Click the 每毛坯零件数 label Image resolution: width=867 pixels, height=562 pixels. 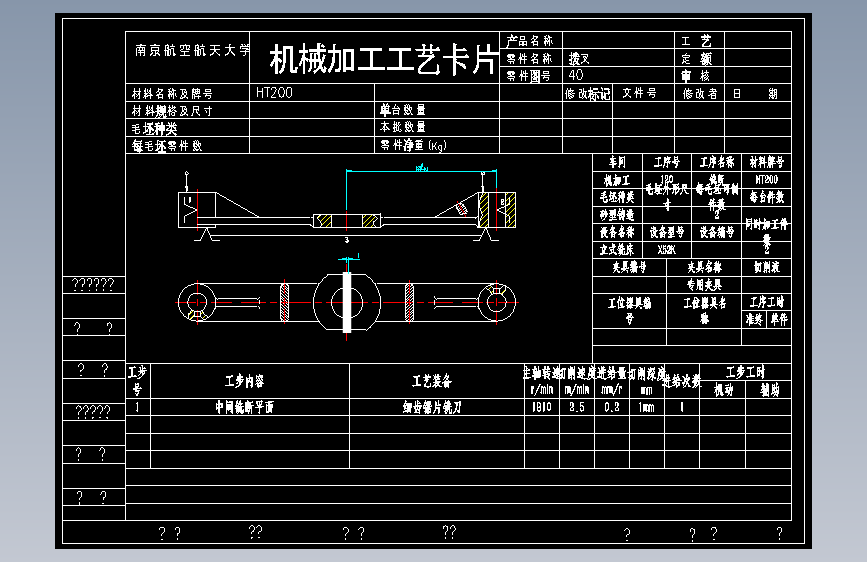[x=167, y=145]
